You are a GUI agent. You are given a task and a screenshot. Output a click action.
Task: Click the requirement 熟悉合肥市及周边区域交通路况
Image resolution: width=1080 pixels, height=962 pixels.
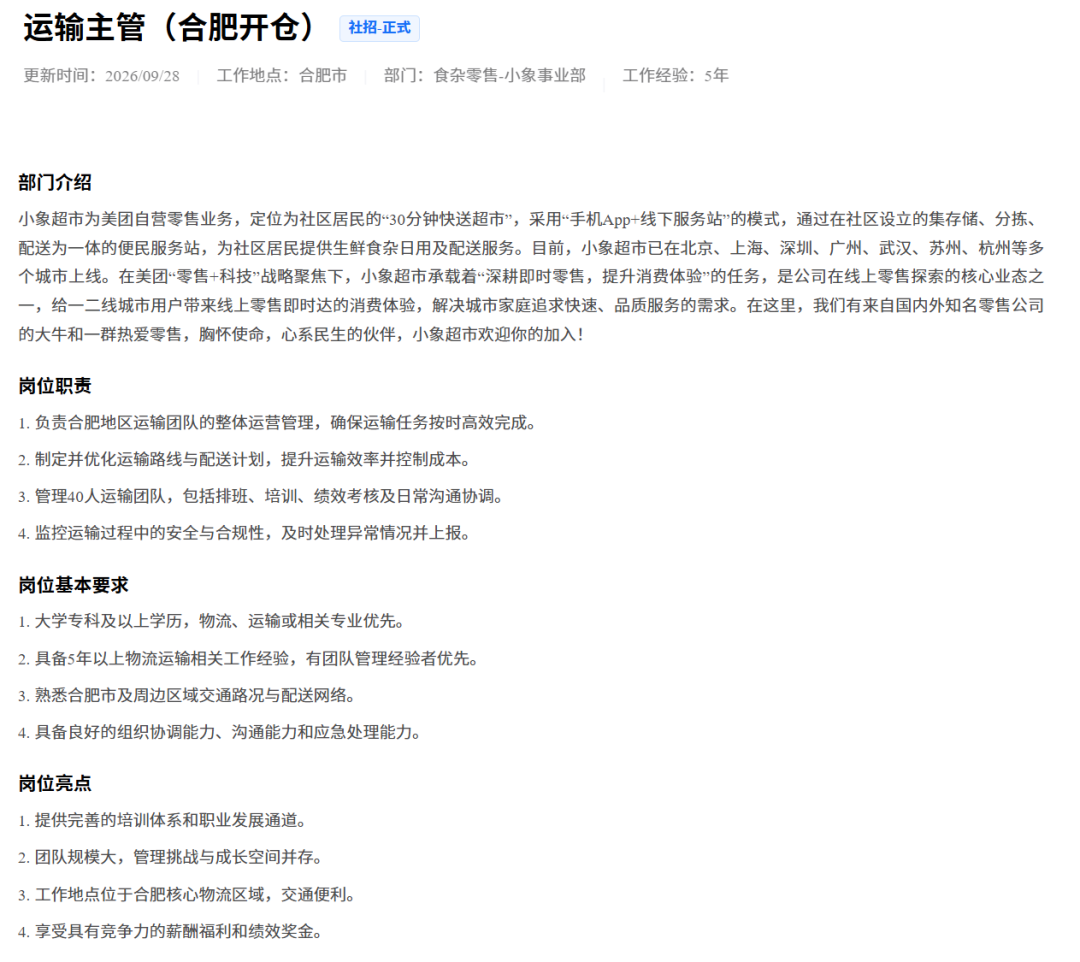coord(187,696)
